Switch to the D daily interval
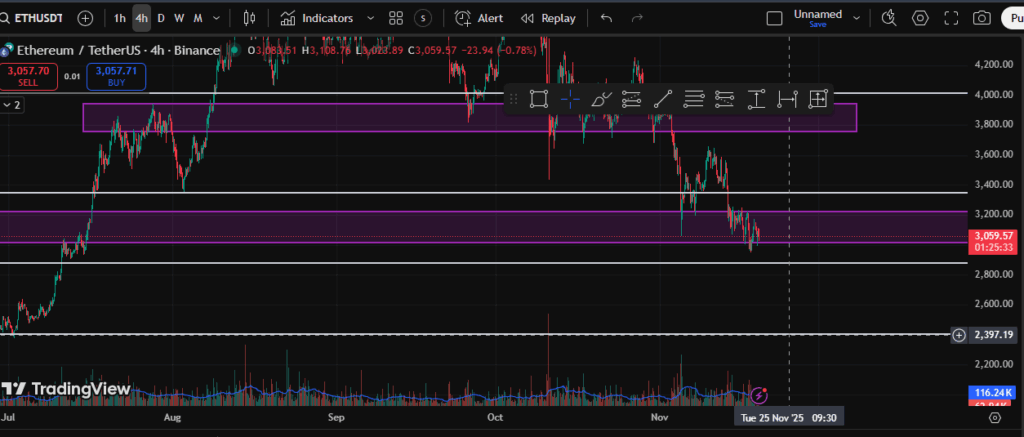1024x437 pixels. pyautogui.click(x=161, y=18)
